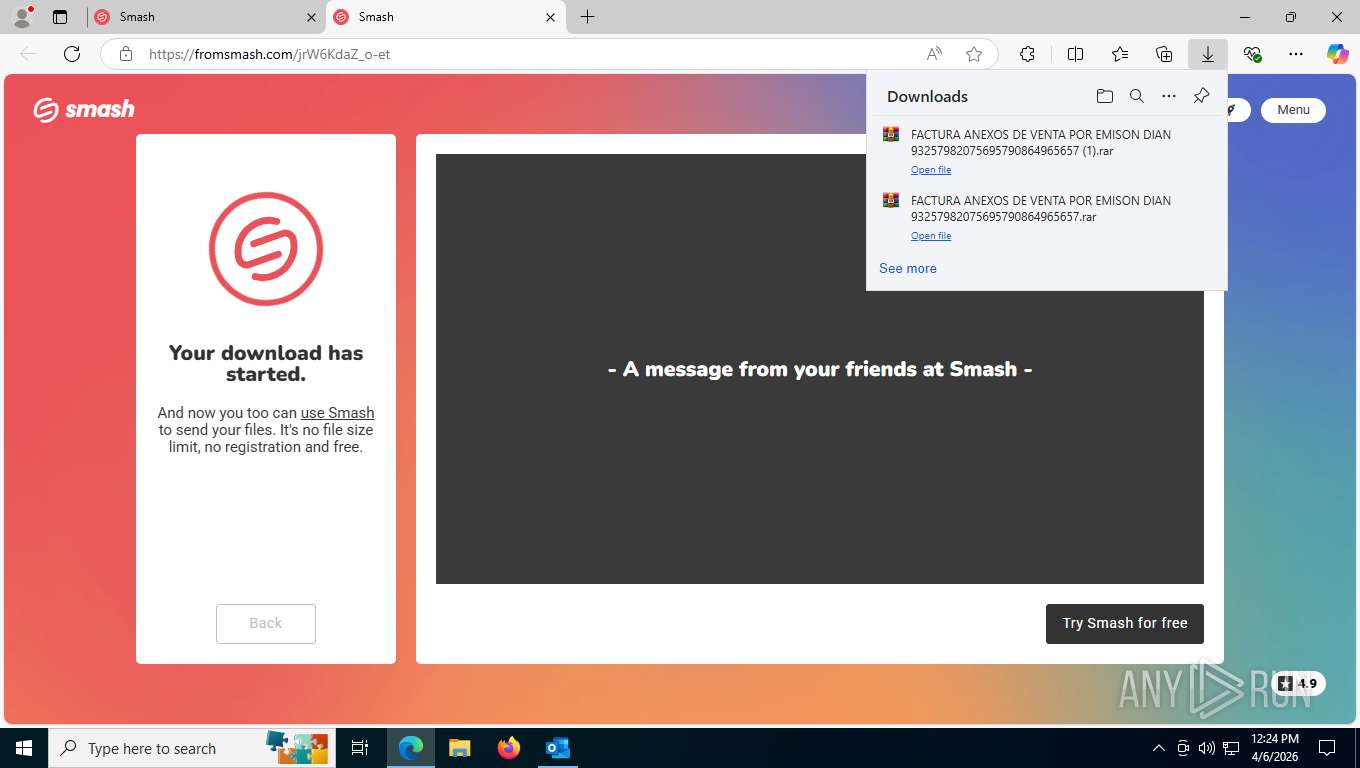
Task: View site information lock icon
Action: pyautogui.click(x=126, y=54)
